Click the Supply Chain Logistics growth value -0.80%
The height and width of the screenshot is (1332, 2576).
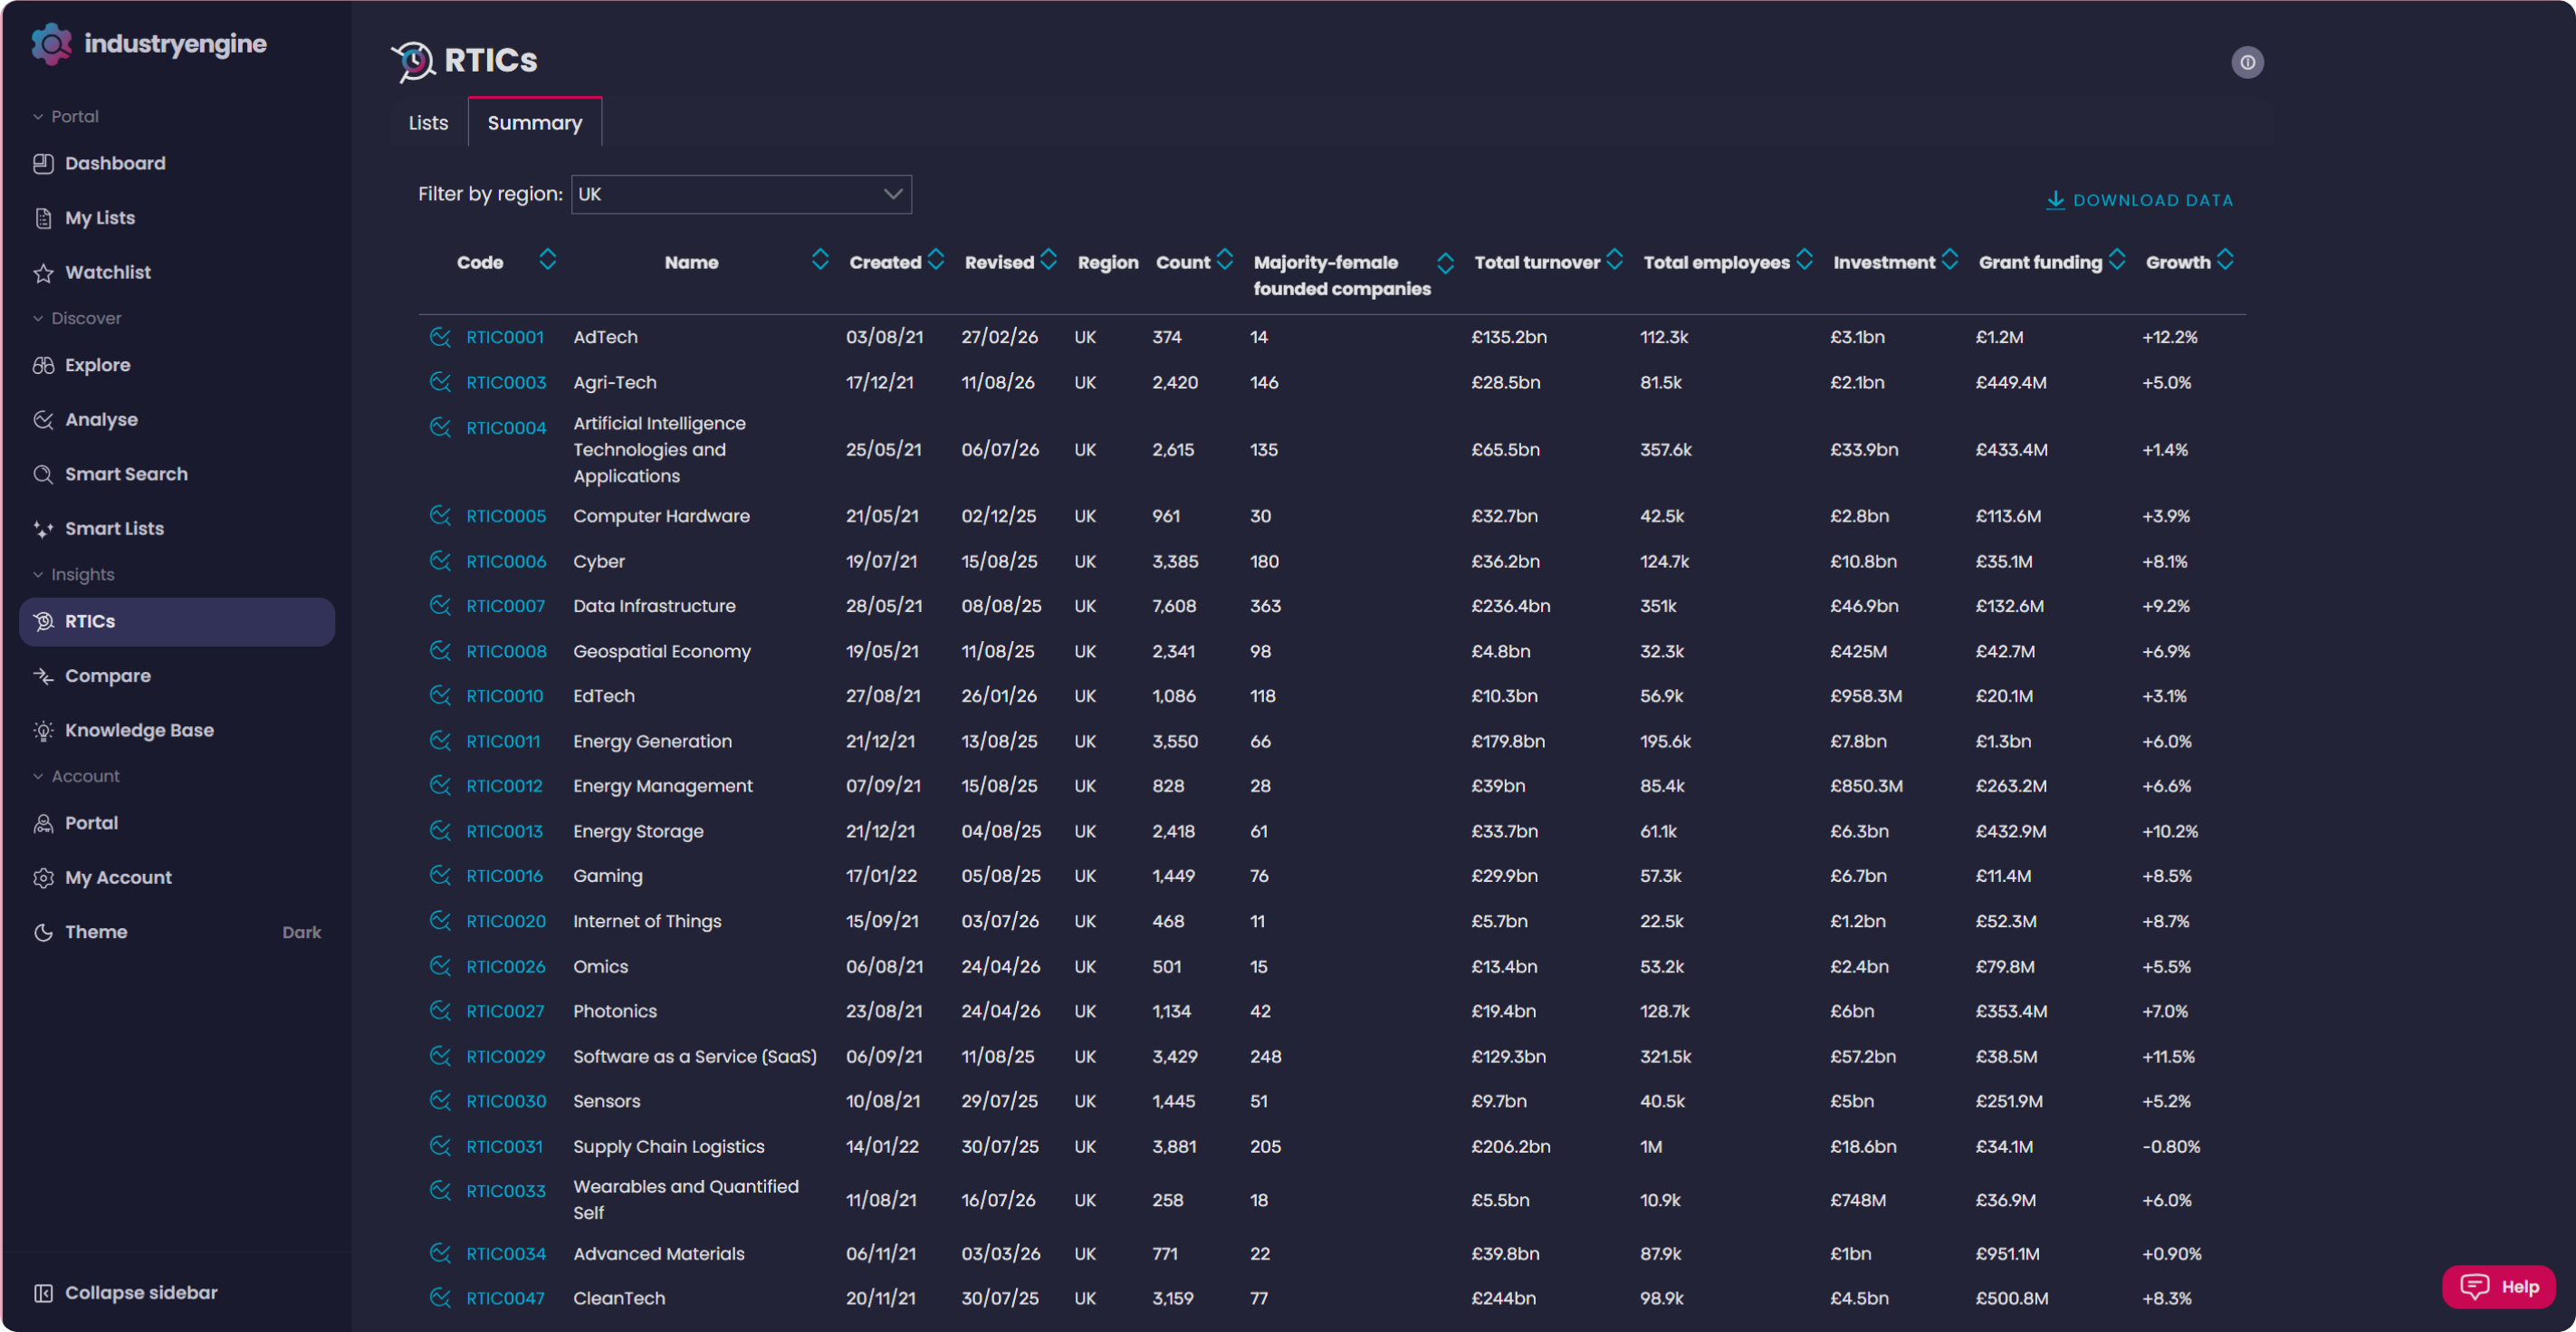2171,1147
